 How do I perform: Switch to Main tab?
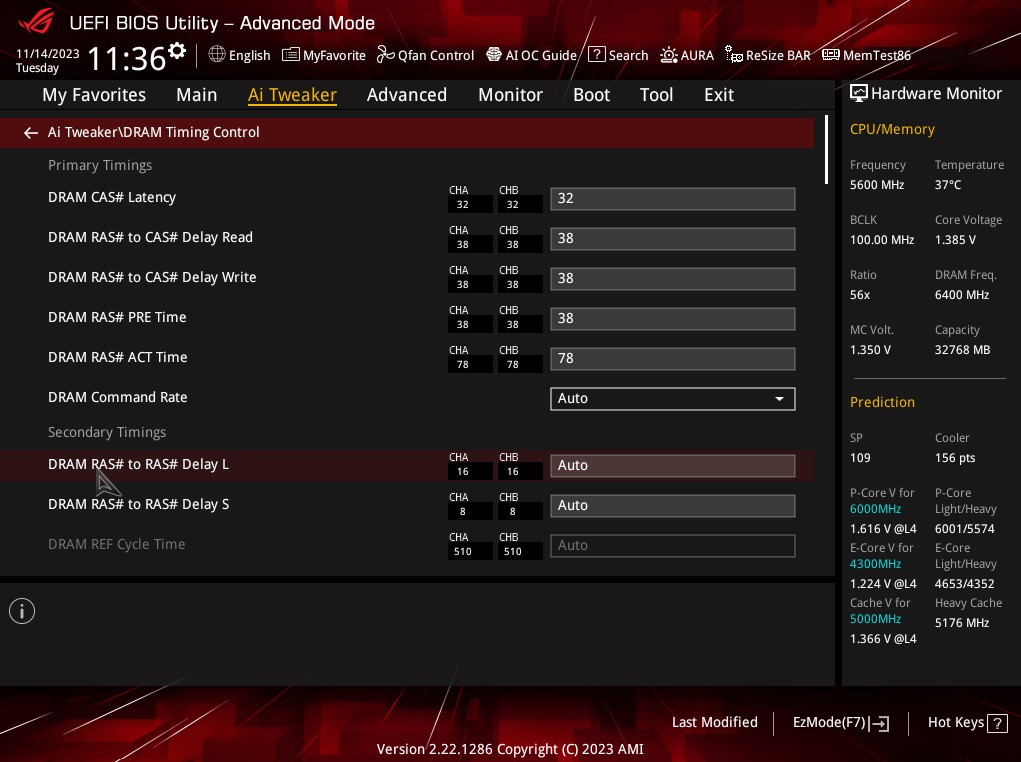coord(197,95)
